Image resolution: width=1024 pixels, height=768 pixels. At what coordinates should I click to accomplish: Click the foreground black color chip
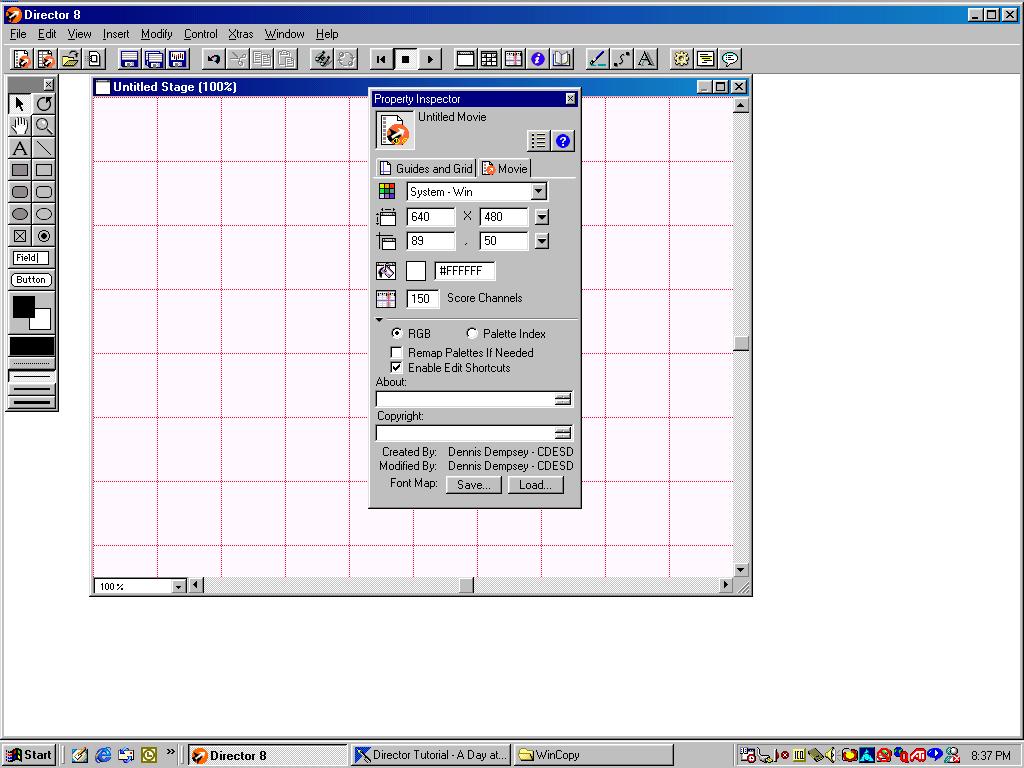(x=24, y=306)
